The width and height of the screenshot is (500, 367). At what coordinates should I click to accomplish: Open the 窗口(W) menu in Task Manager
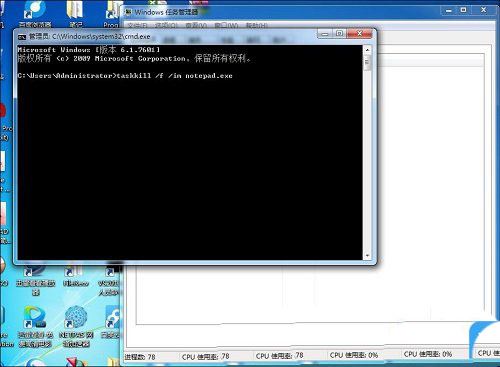226,25
